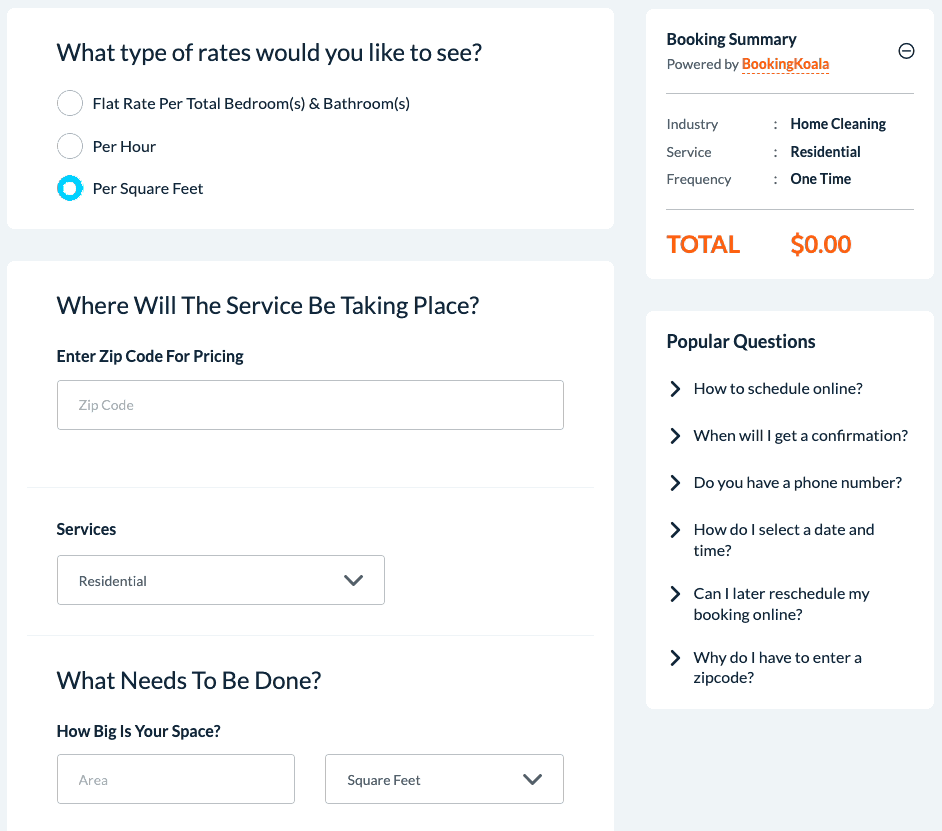Open 'Can I later reschedule my booking online?'

[x=782, y=604]
